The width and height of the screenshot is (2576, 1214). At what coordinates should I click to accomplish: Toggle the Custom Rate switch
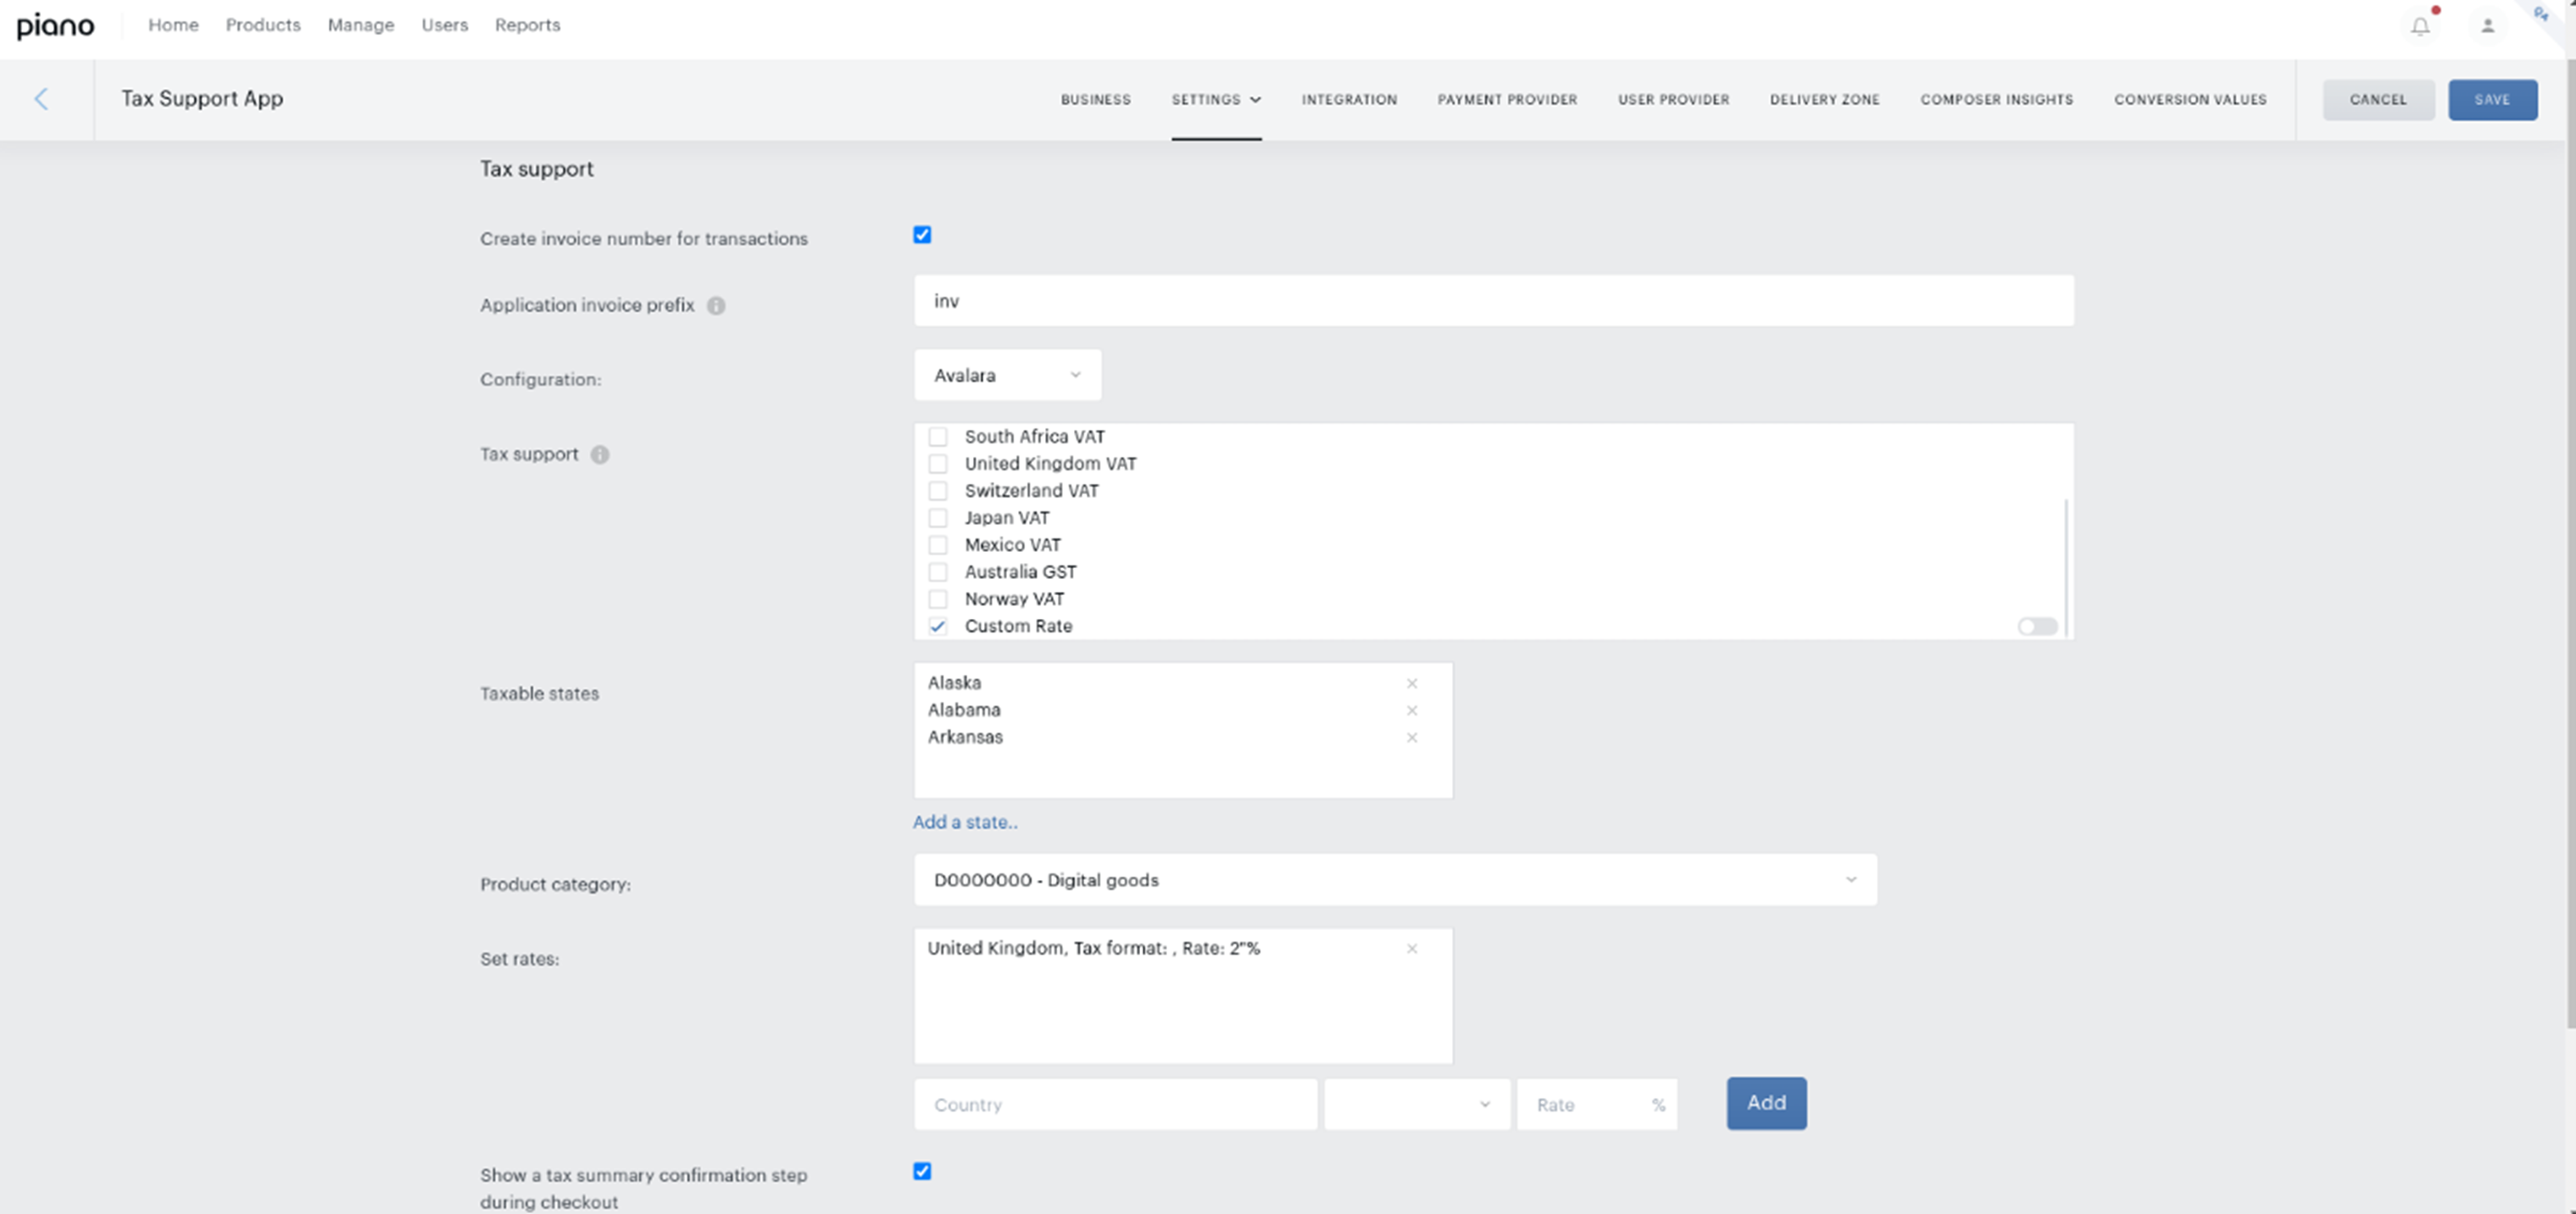(x=2036, y=627)
